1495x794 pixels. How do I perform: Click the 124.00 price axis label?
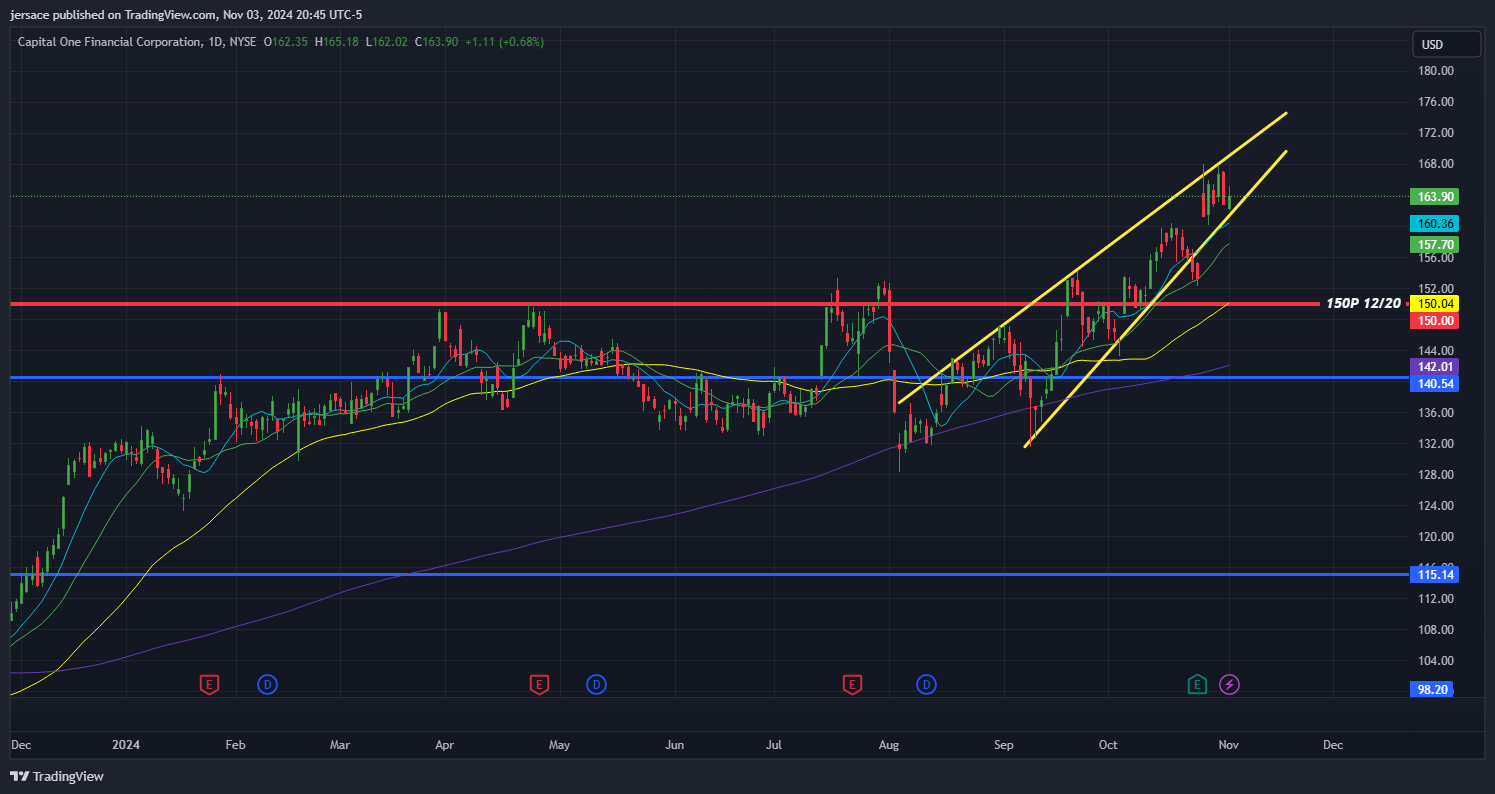tap(1434, 506)
